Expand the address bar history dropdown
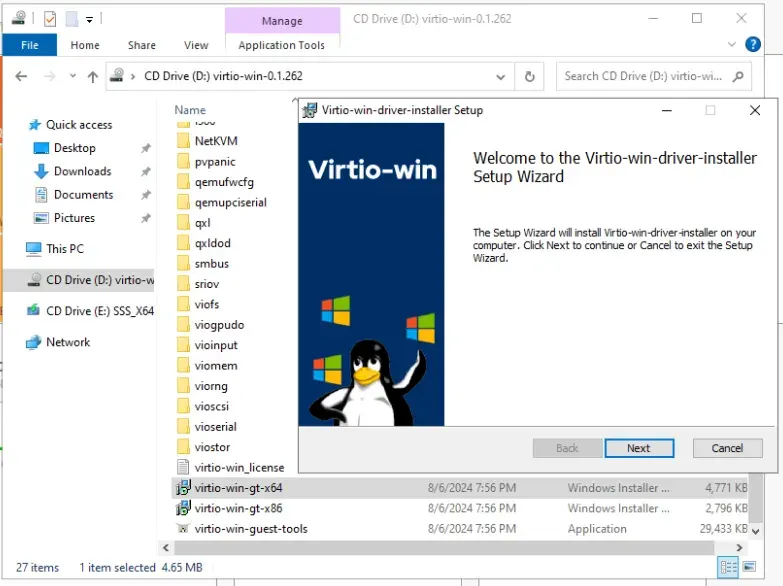Viewport: 783px width, 586px height. 500,76
